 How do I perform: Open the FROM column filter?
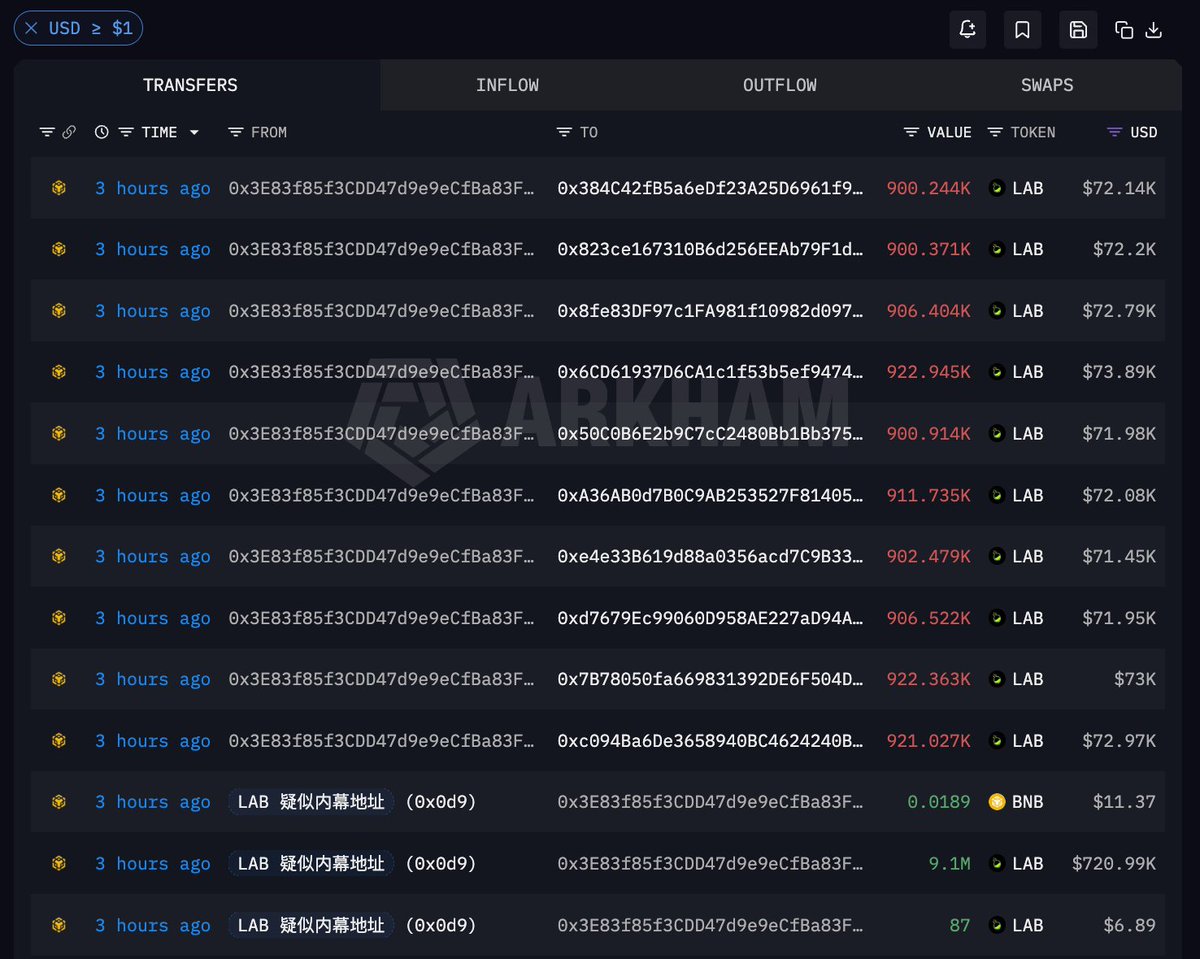point(235,132)
